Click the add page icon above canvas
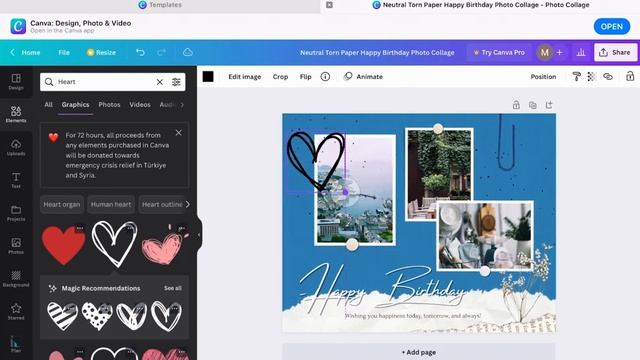 pos(549,105)
